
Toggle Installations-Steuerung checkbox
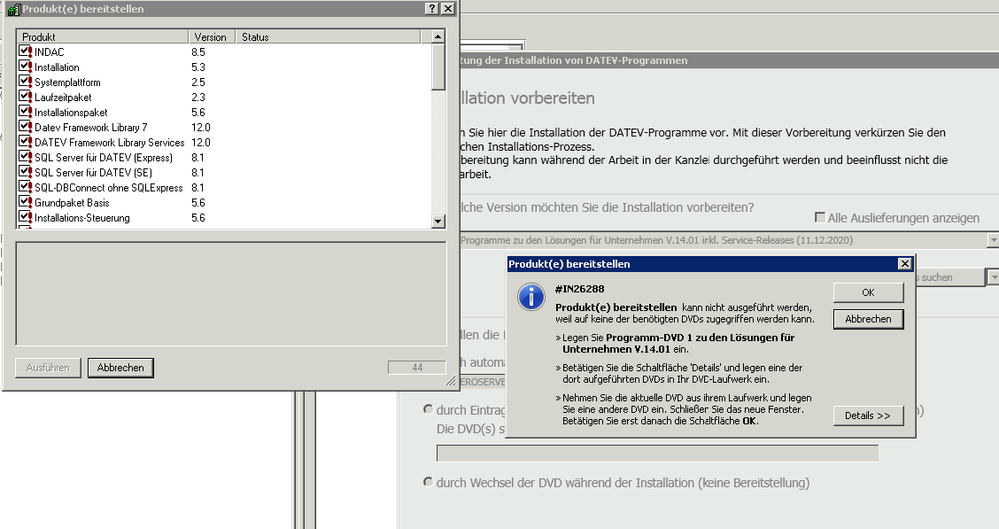click(25, 217)
